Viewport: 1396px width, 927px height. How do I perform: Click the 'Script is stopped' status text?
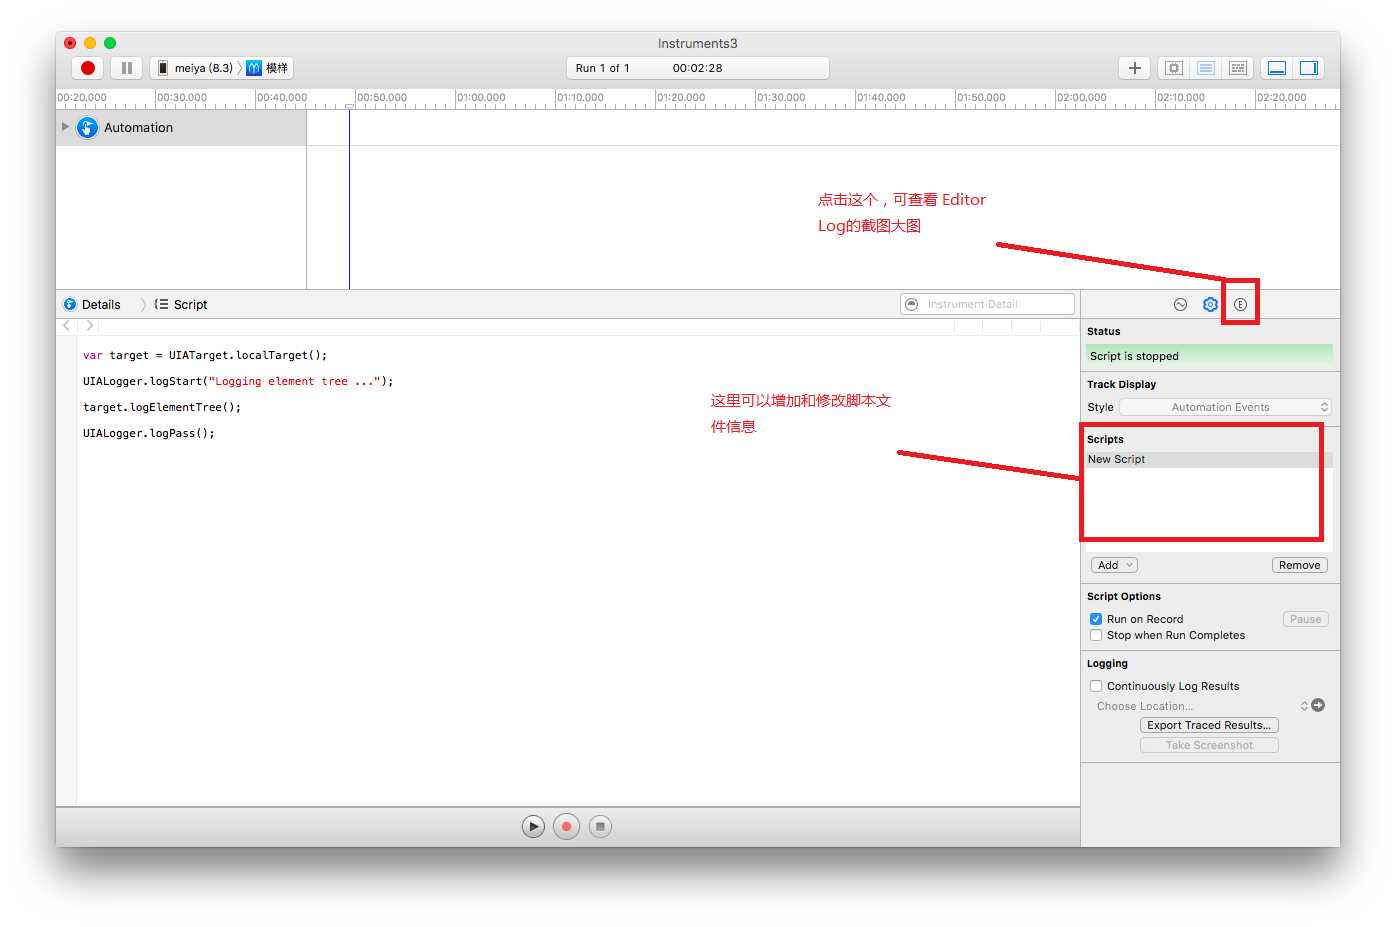click(x=1134, y=356)
